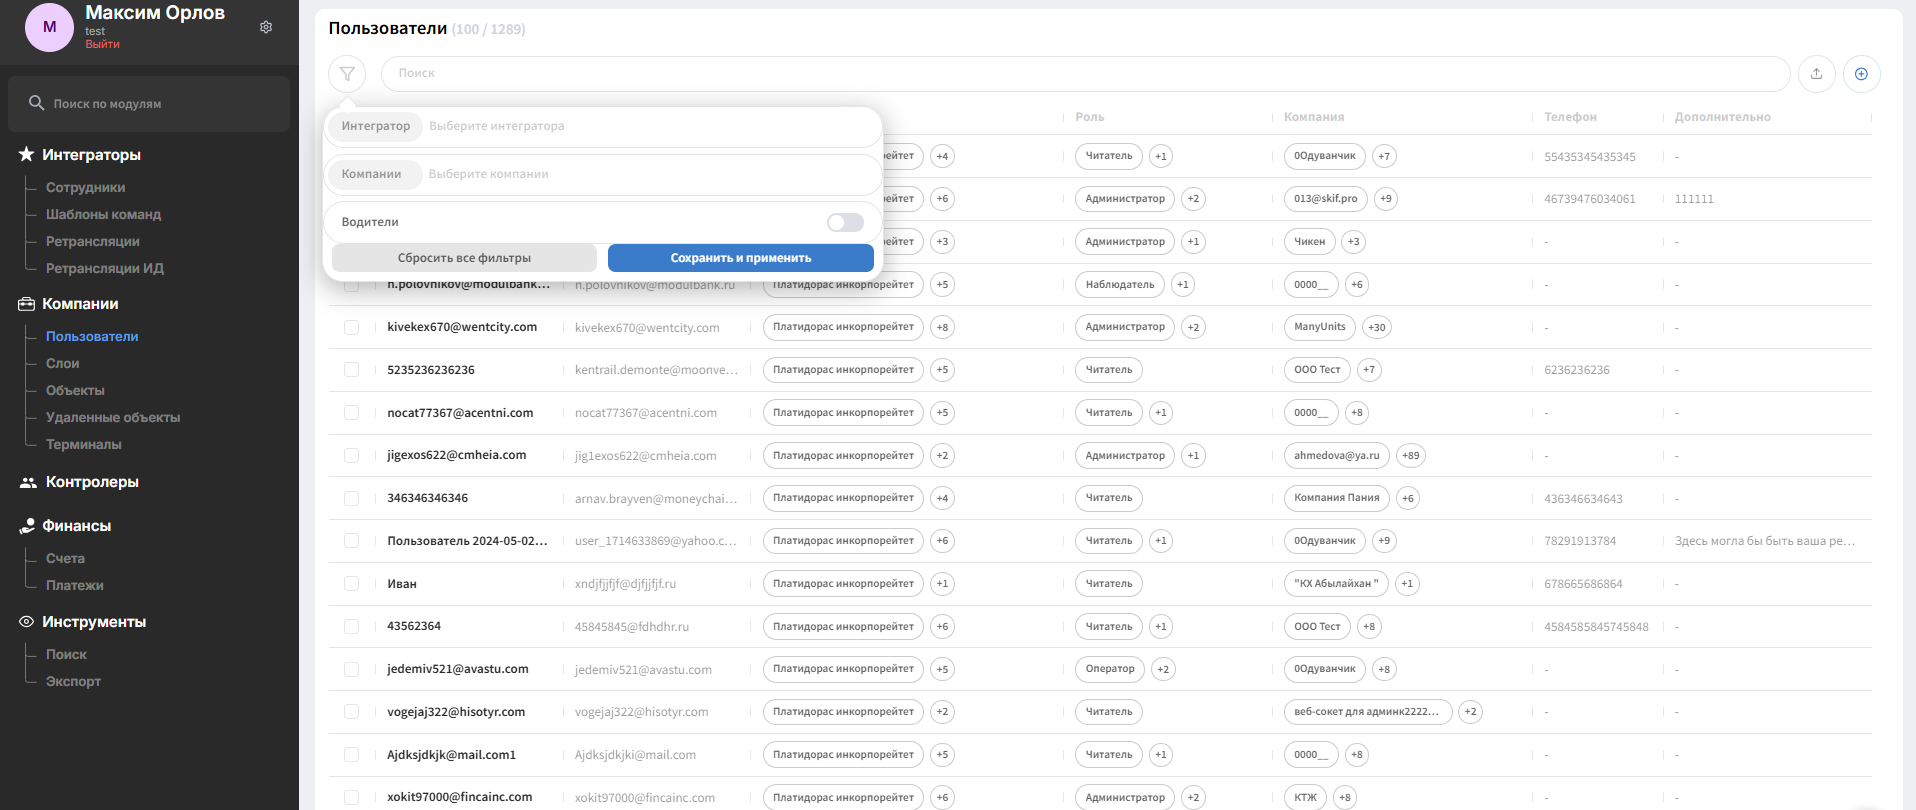The width and height of the screenshot is (1916, 810).
Task: Go to Шаблоны команд menu item
Action: (x=103, y=214)
